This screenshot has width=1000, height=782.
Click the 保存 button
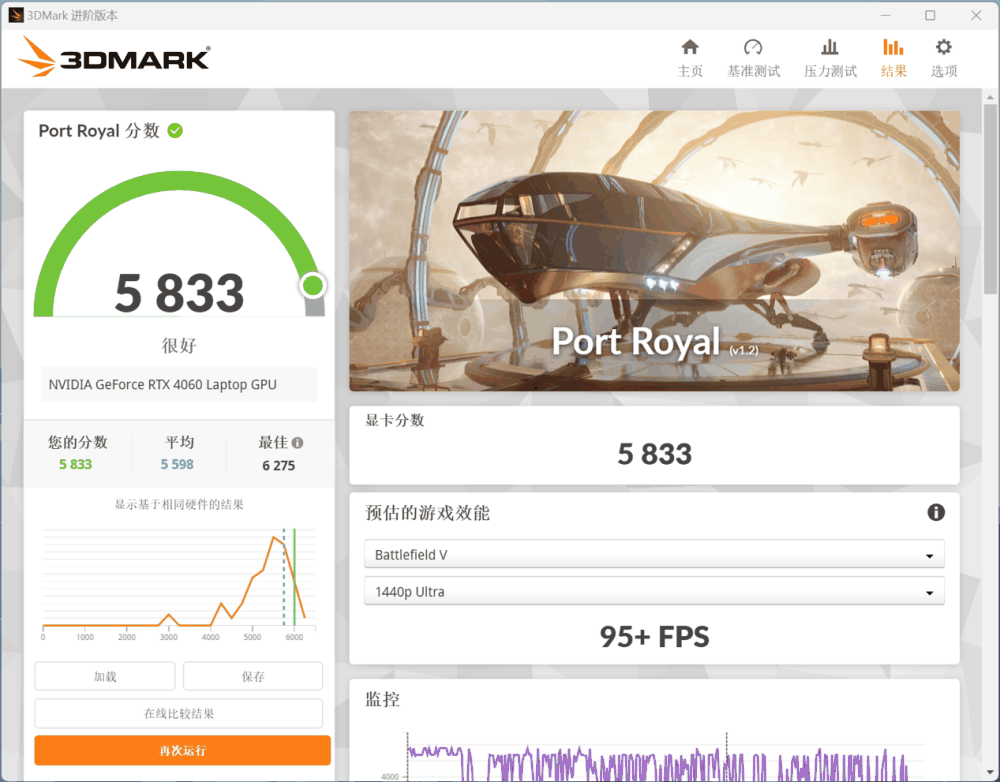point(253,676)
